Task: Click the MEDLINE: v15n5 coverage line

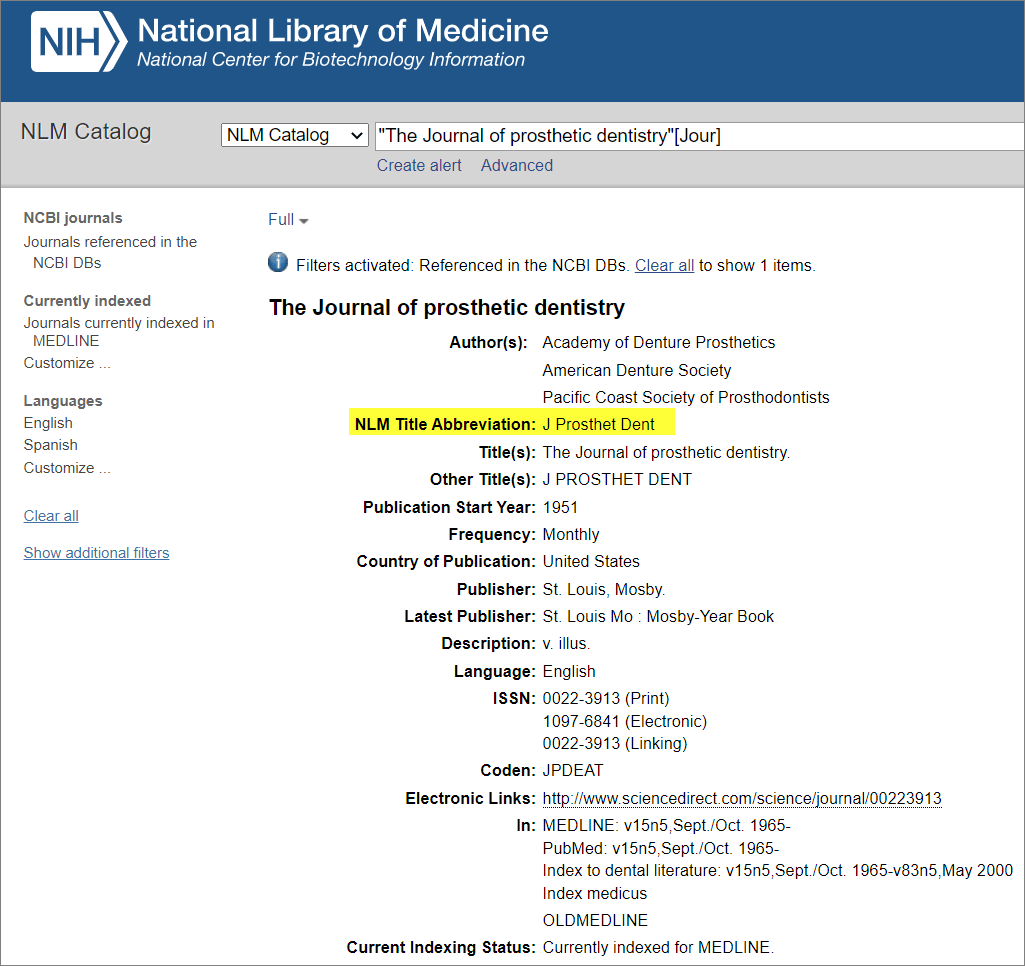Action: coord(667,825)
